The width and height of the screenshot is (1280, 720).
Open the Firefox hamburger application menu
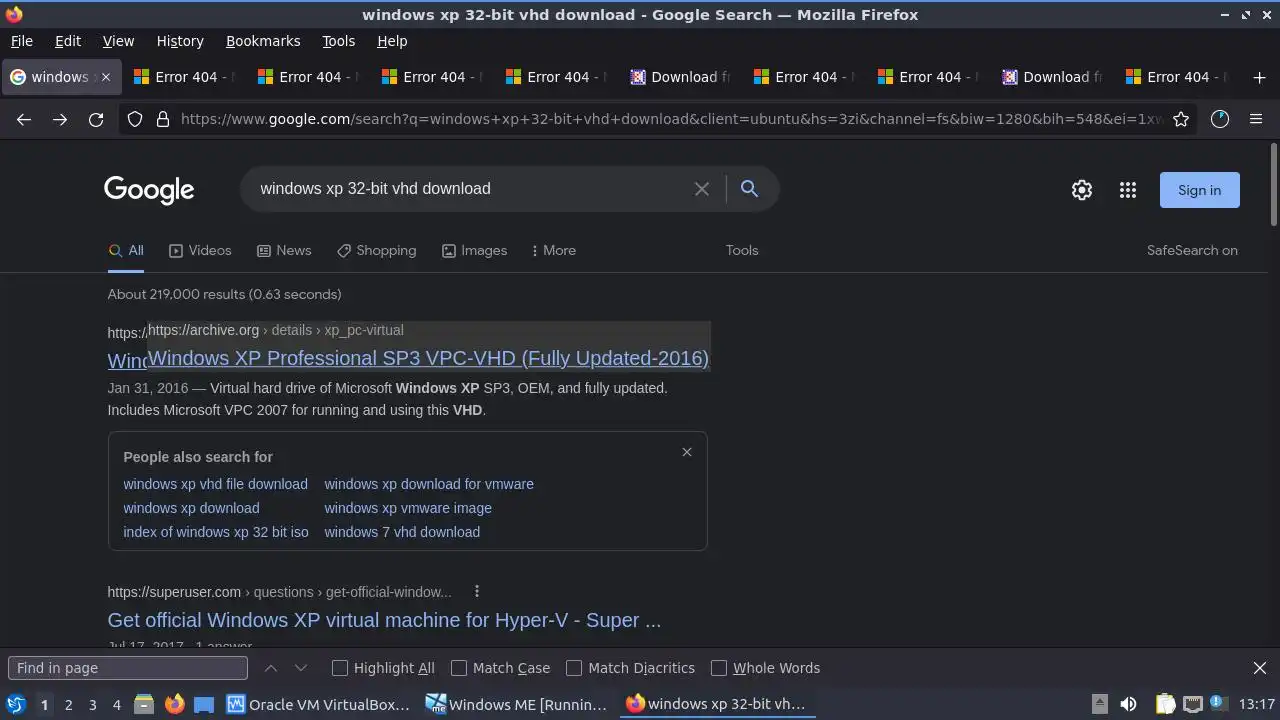[1256, 119]
